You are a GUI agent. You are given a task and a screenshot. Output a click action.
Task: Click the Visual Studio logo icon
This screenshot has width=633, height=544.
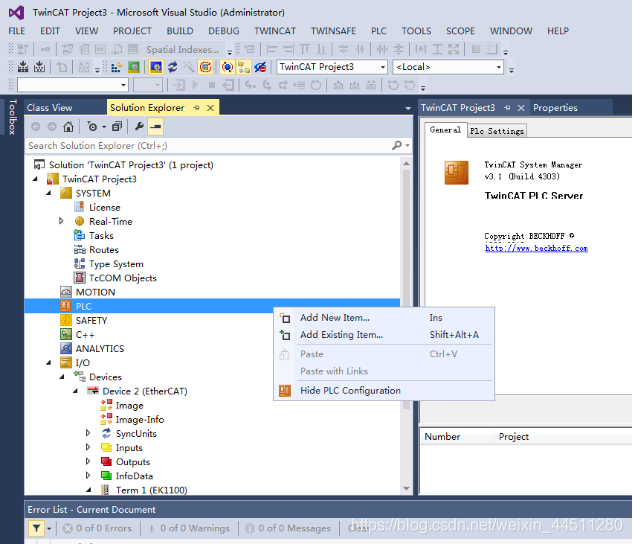coord(17,13)
